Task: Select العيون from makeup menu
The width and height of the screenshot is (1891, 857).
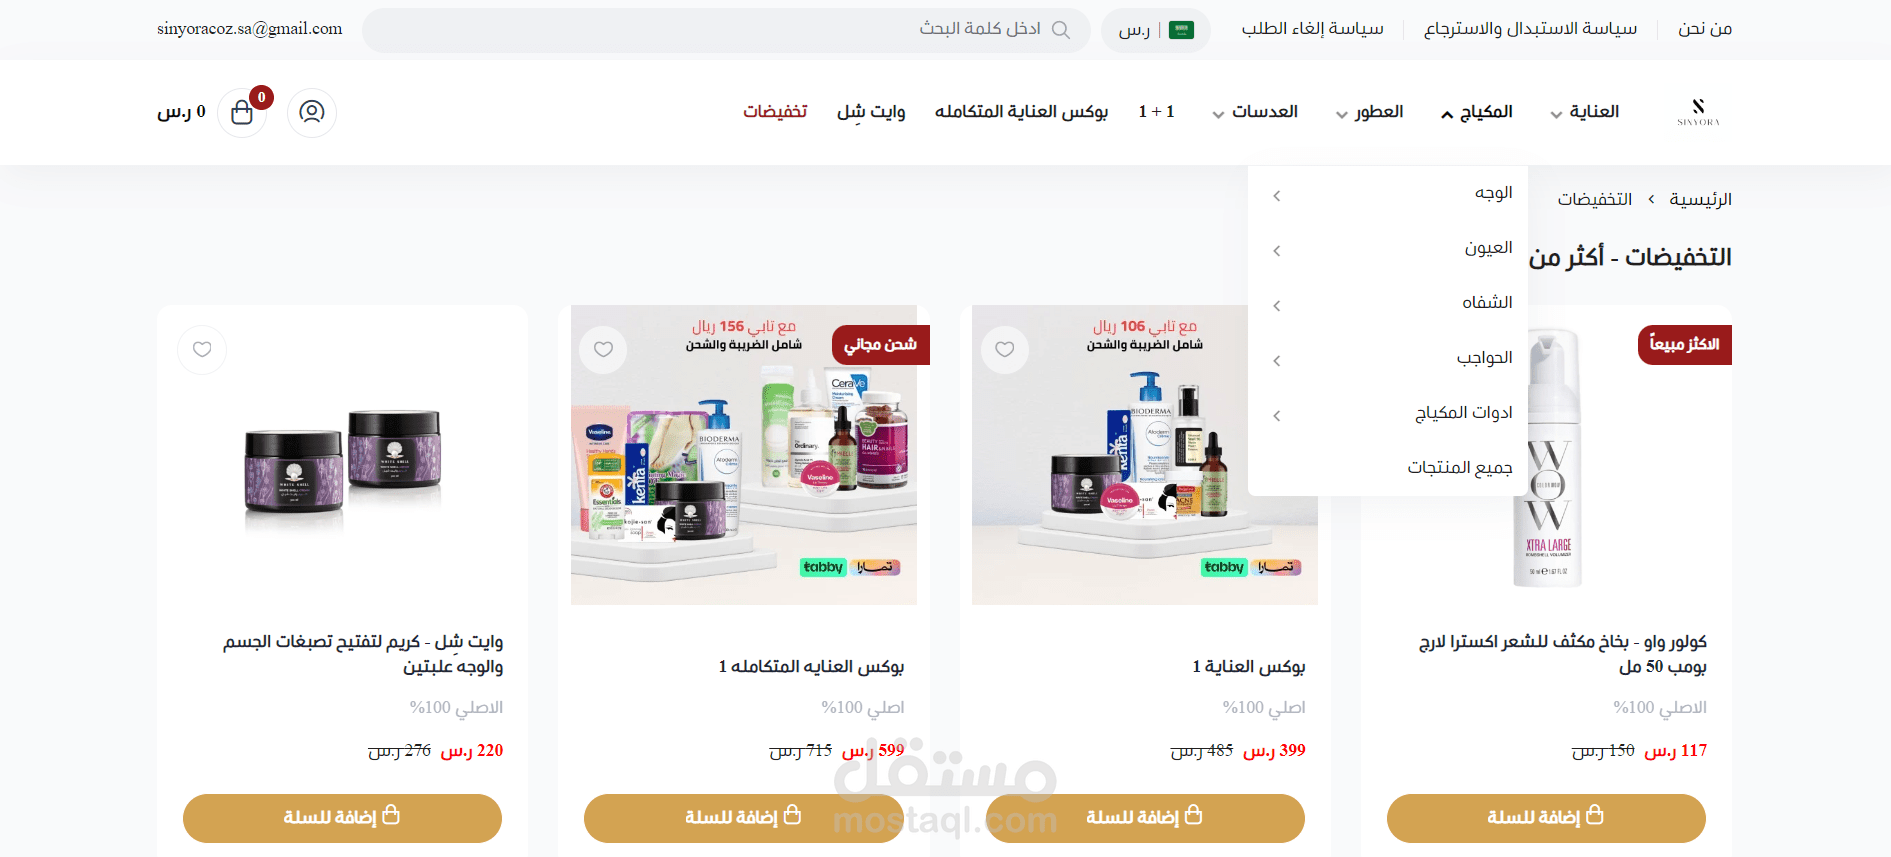Action: (1488, 248)
